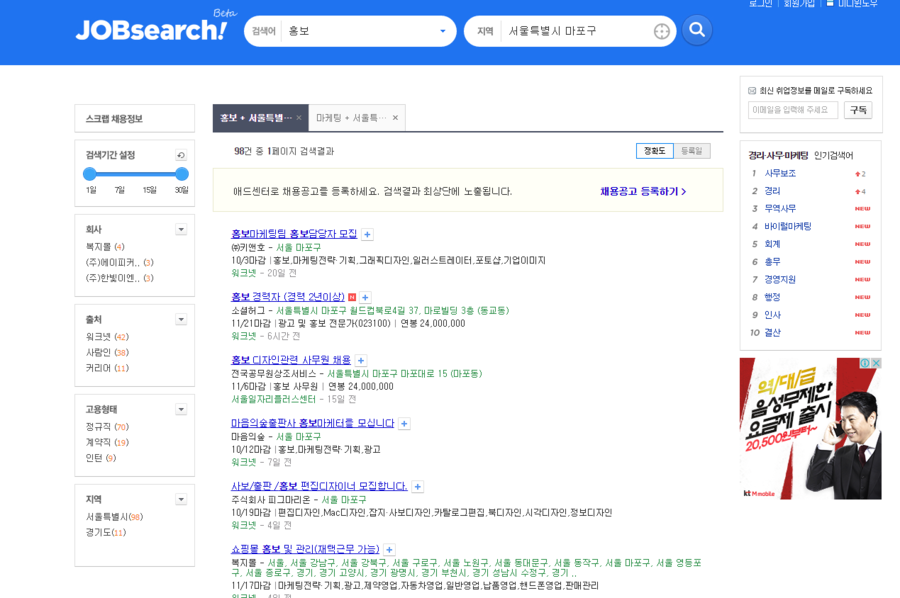Open 쇼핑몰 홍보 및 관리 posting

click(x=305, y=549)
